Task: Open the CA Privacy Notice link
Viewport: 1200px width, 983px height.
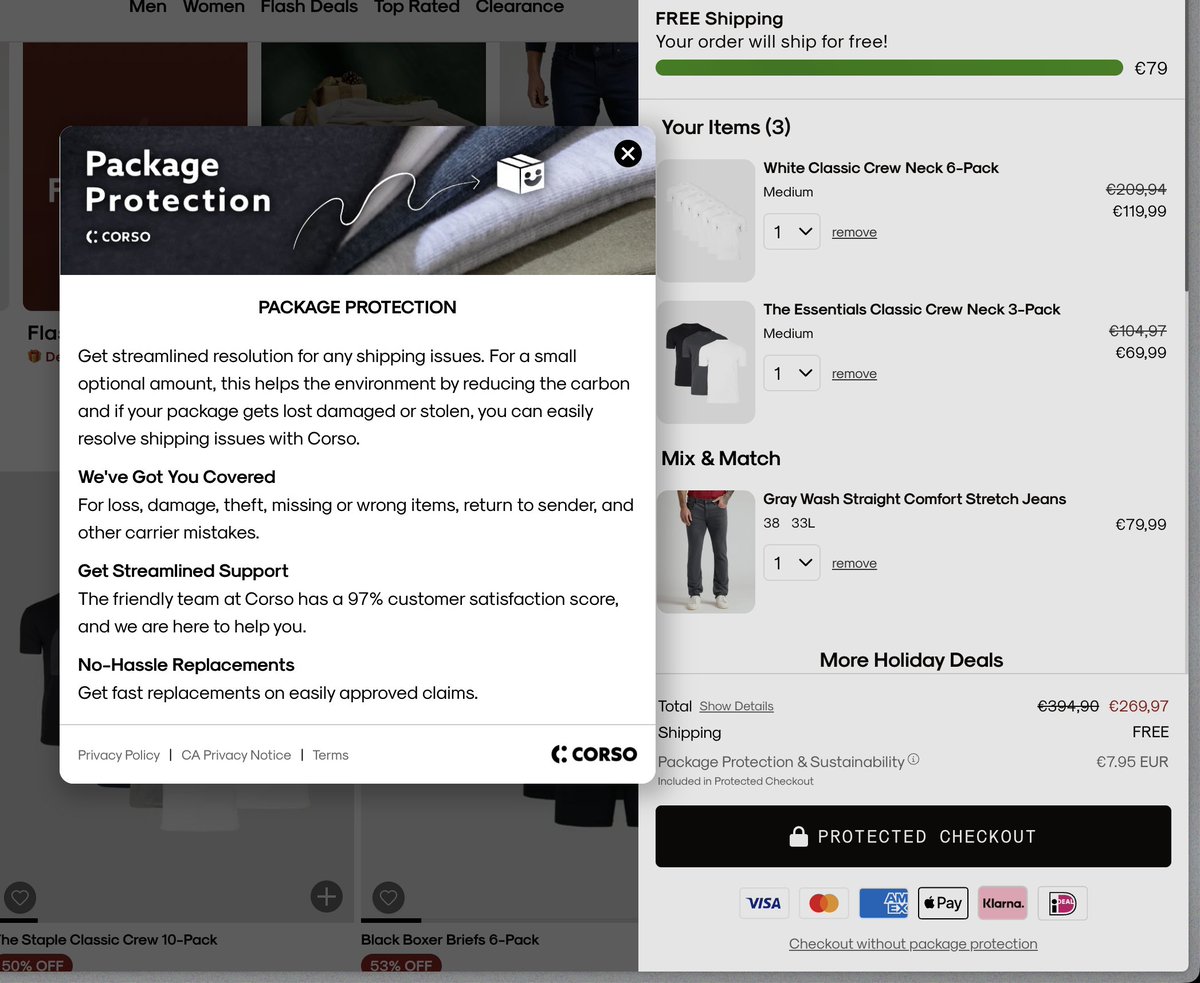Action: tap(236, 755)
